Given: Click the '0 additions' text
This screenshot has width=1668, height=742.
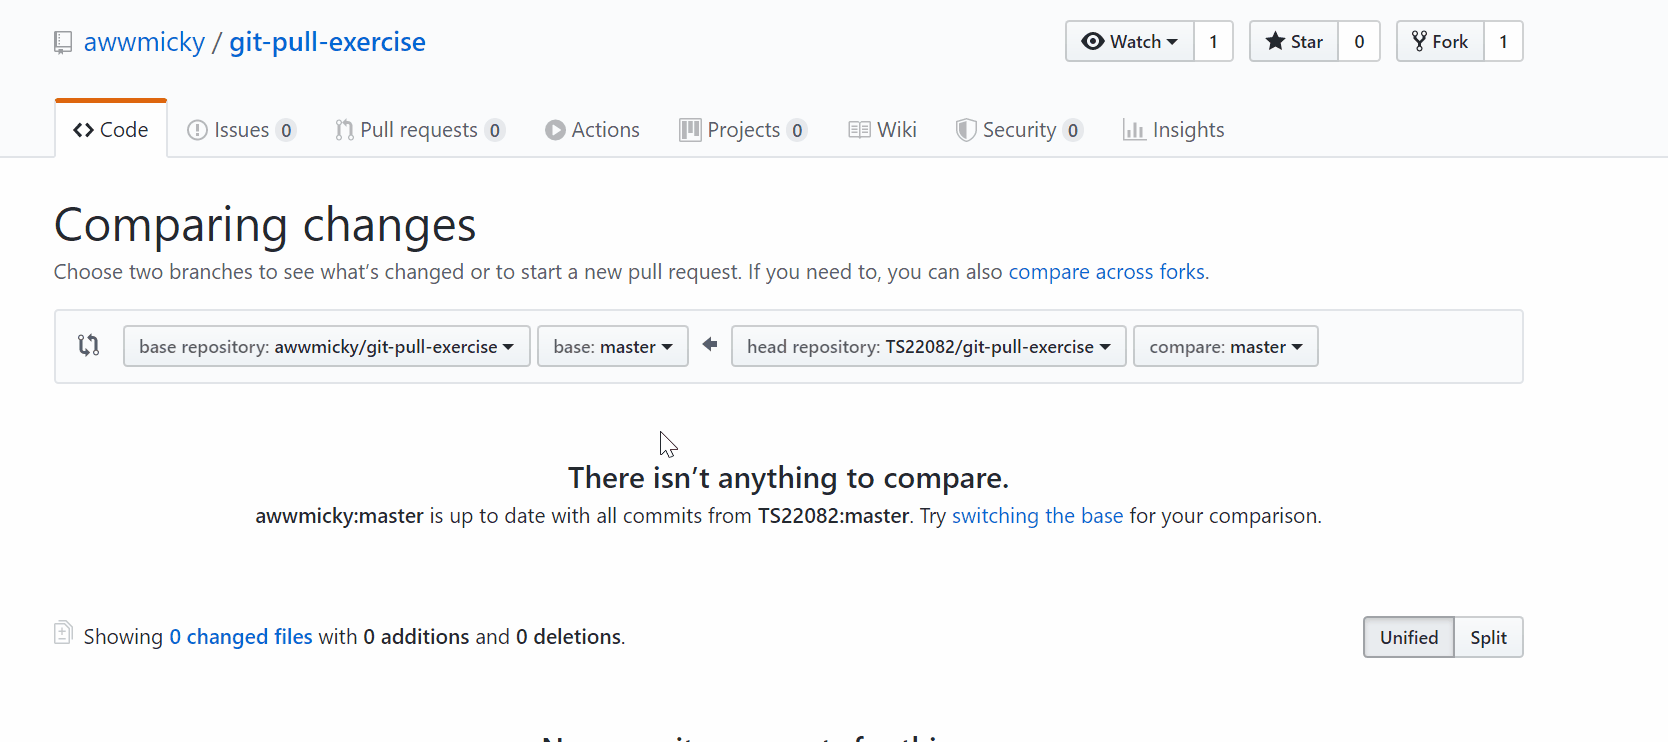Looking at the screenshot, I should click(x=416, y=637).
